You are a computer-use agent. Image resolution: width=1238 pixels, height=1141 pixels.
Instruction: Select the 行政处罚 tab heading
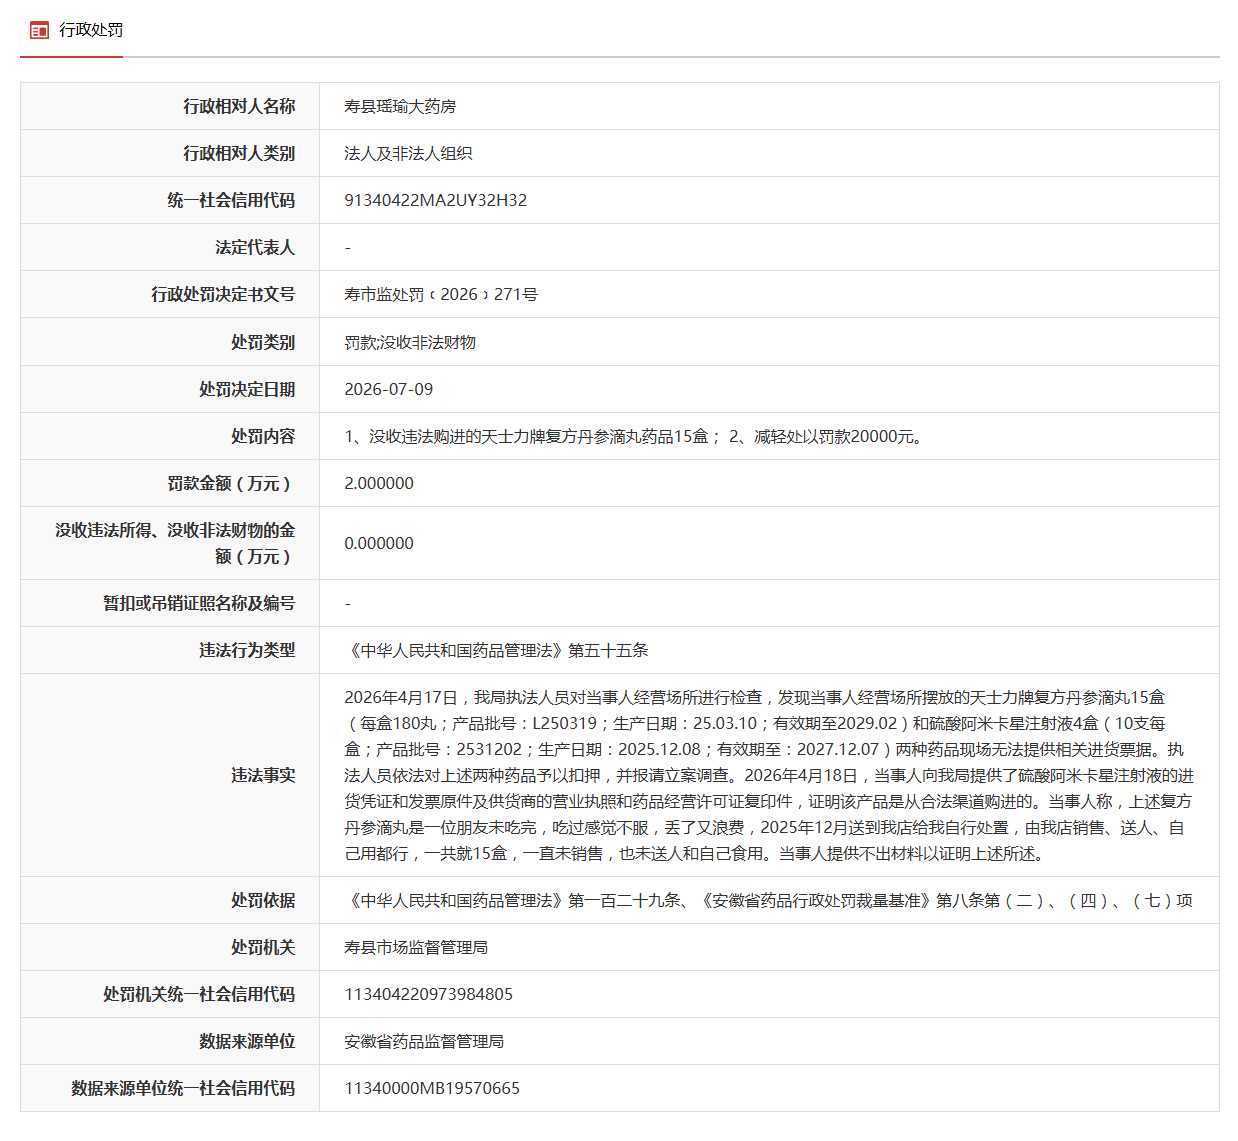point(91,30)
